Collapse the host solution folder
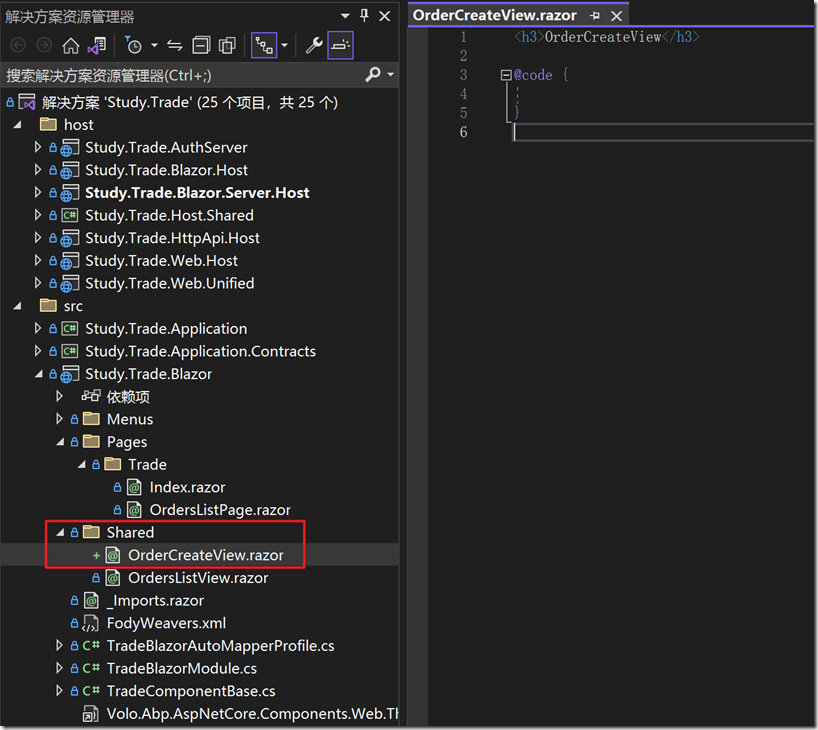818x730 pixels. pos(18,125)
